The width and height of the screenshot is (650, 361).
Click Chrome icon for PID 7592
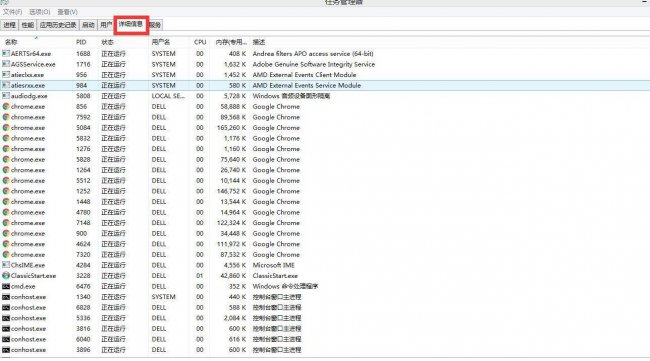point(6,117)
